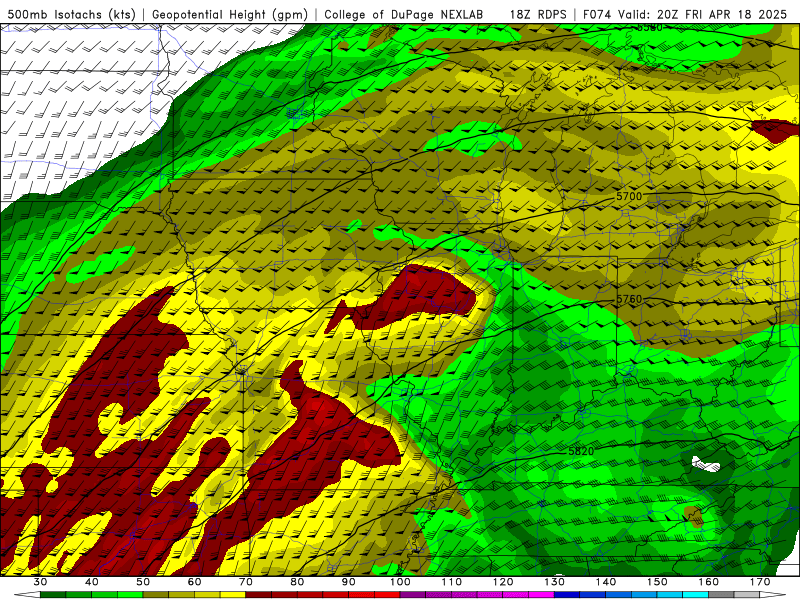Select the 5820 height contour label
800x600 pixels.
pos(581,452)
